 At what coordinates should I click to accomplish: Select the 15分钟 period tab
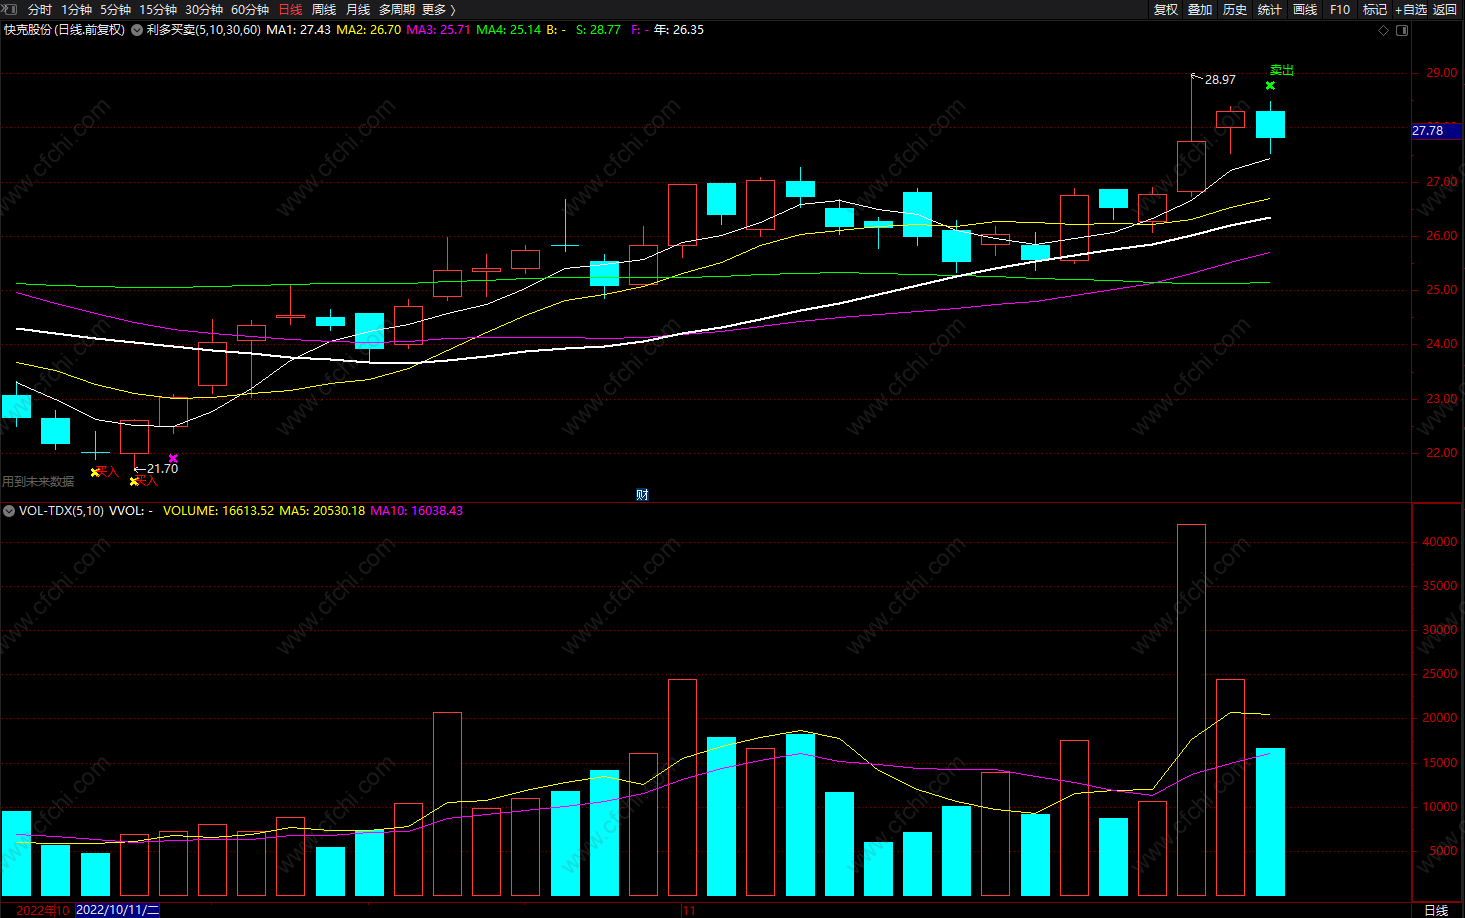(x=158, y=9)
